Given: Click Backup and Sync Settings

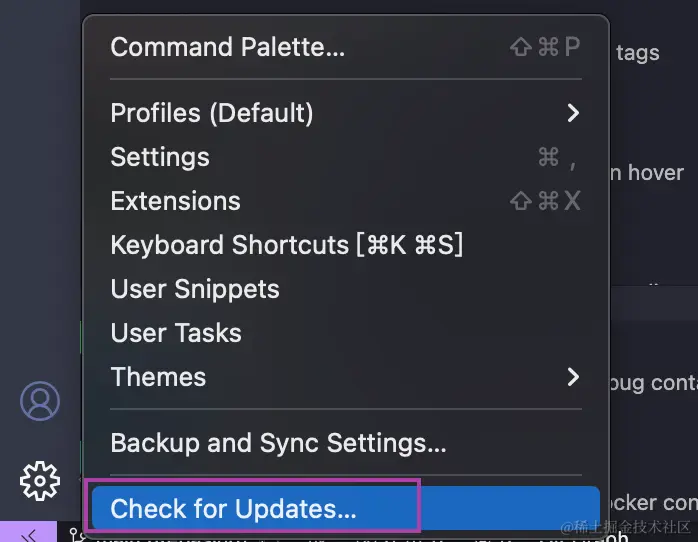Looking at the screenshot, I should pos(278,442).
